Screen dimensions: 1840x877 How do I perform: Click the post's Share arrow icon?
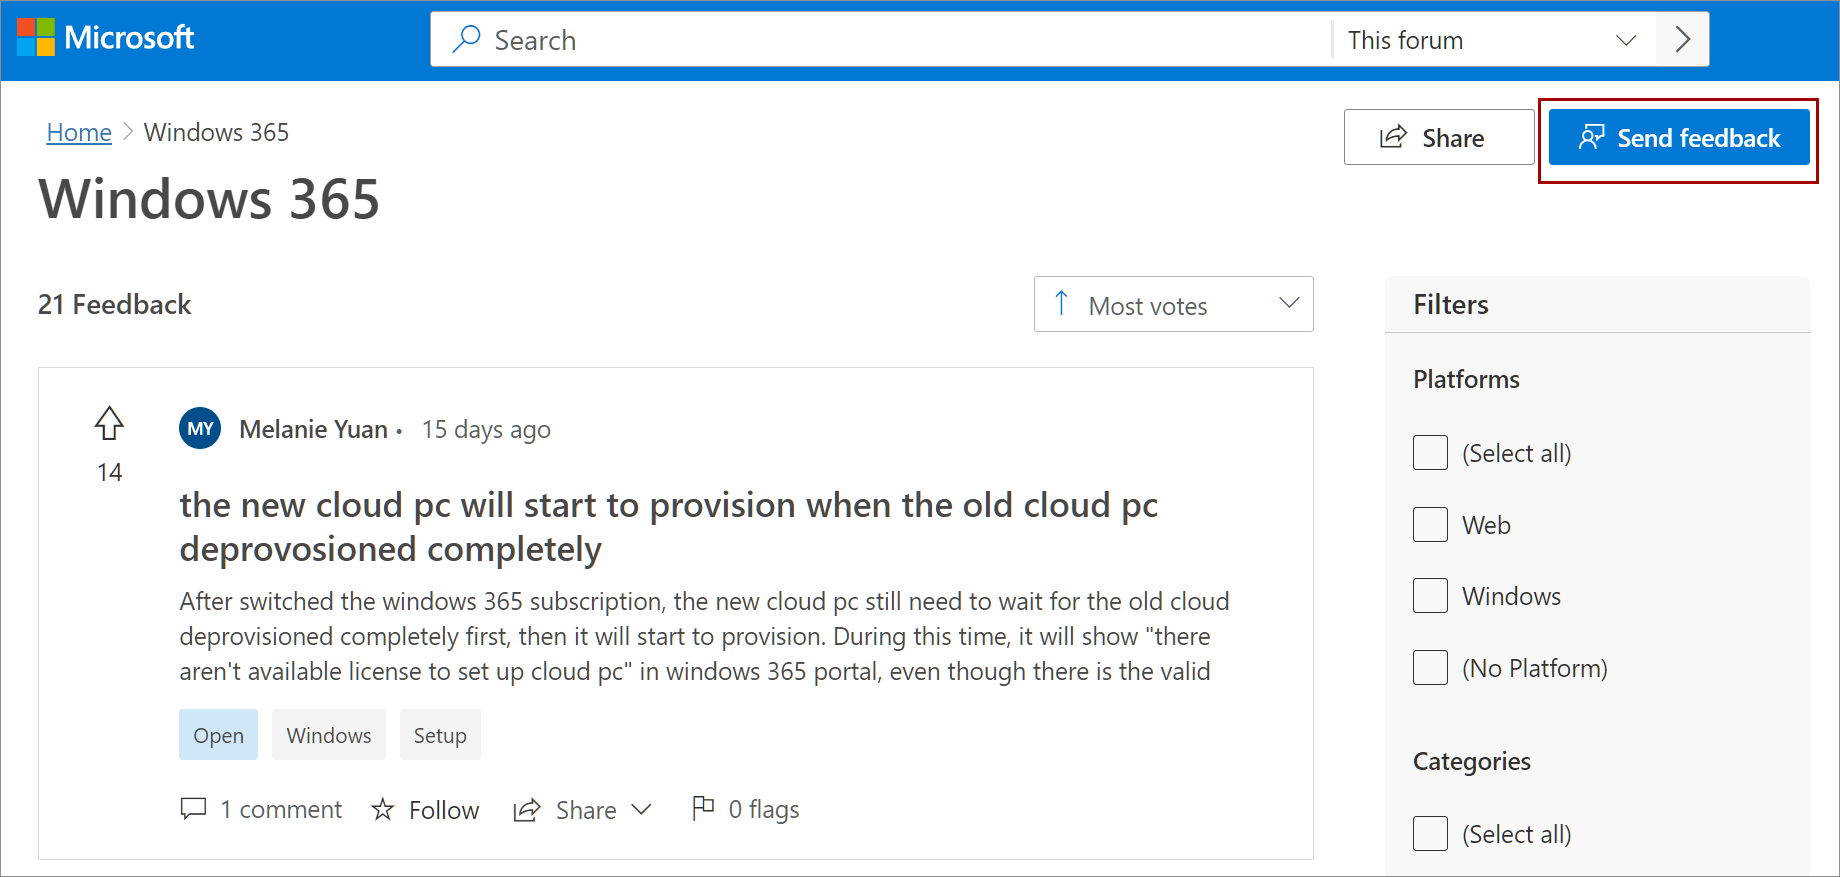tap(527, 810)
